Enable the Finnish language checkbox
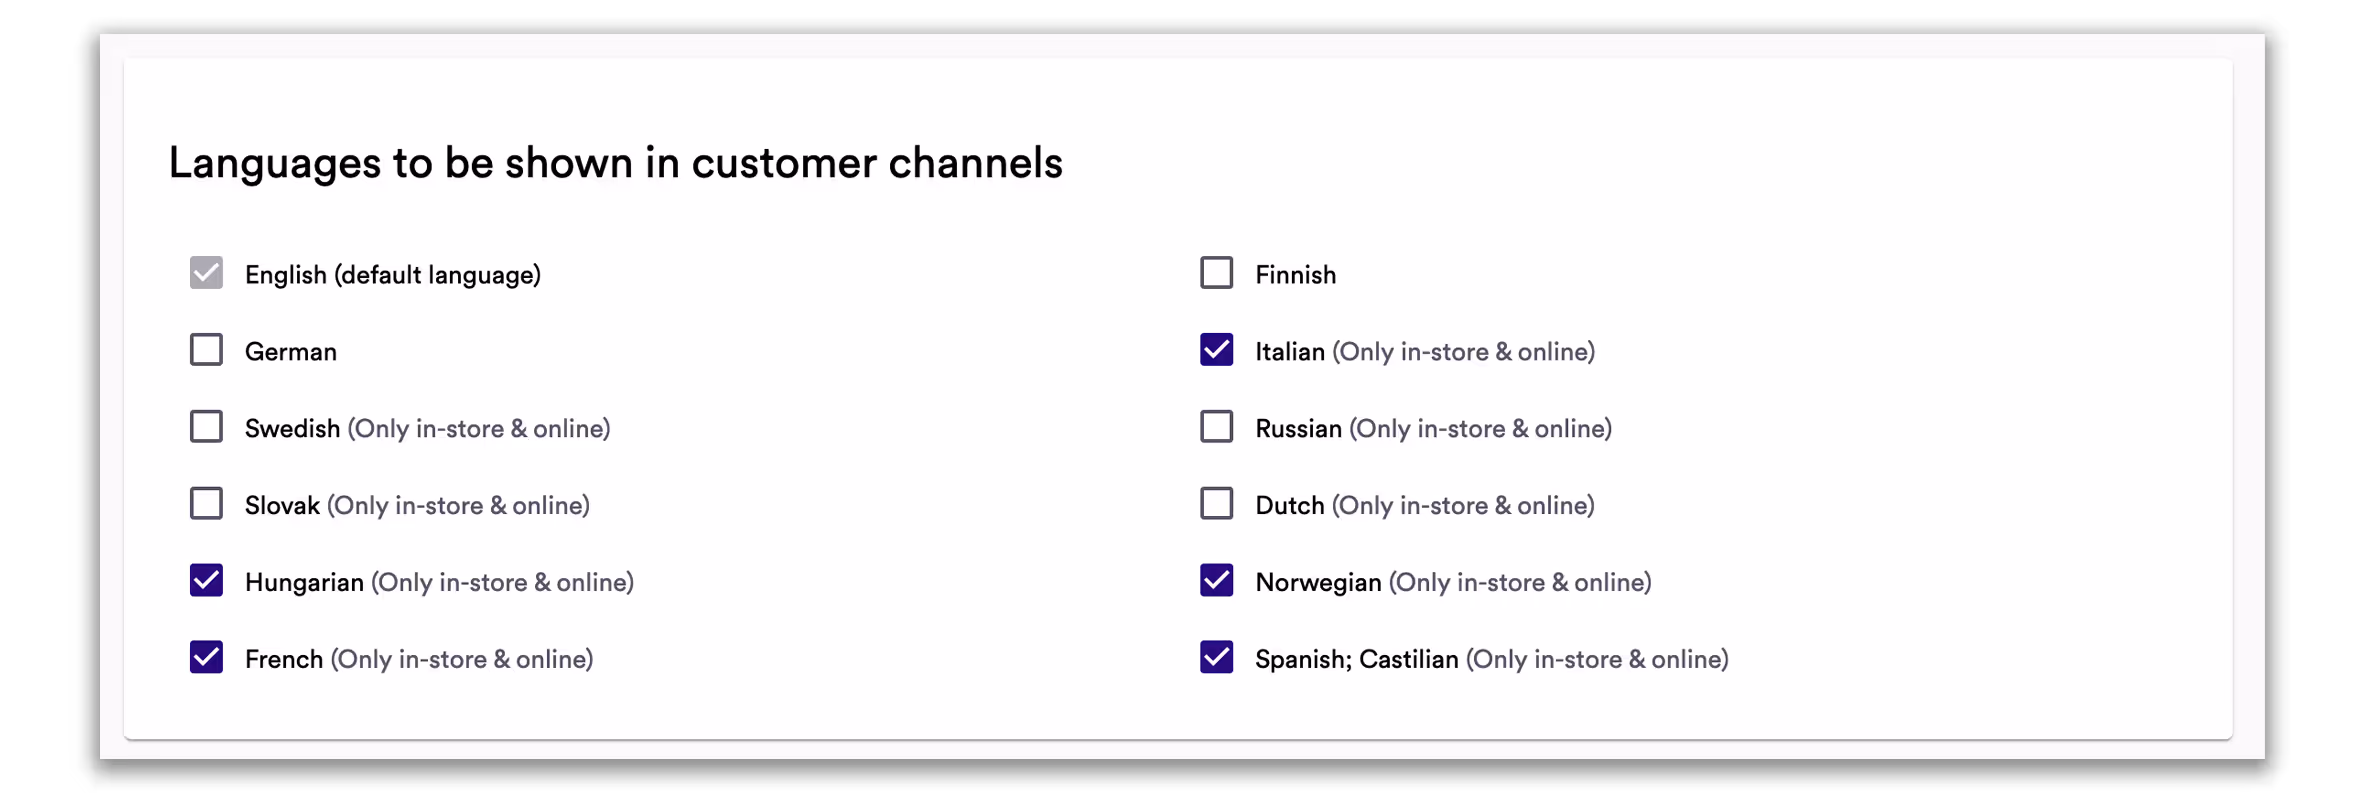This screenshot has height=793, width=2365. click(1216, 273)
